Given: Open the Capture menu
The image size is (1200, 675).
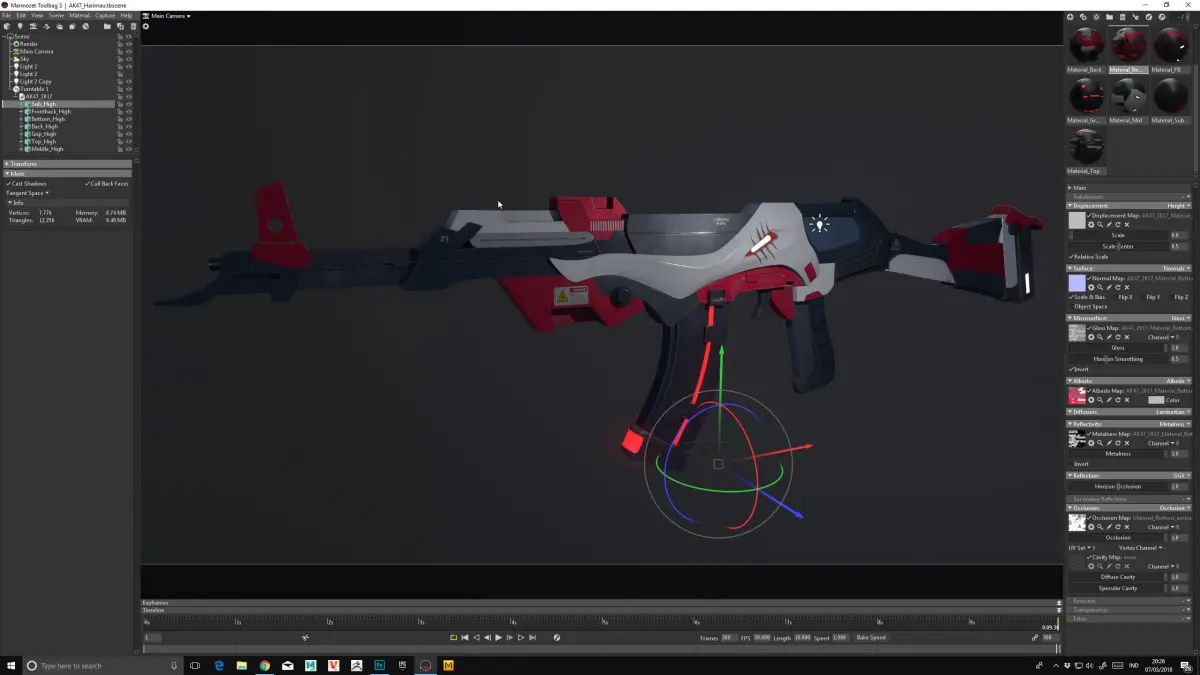Looking at the screenshot, I should click(x=105, y=16).
